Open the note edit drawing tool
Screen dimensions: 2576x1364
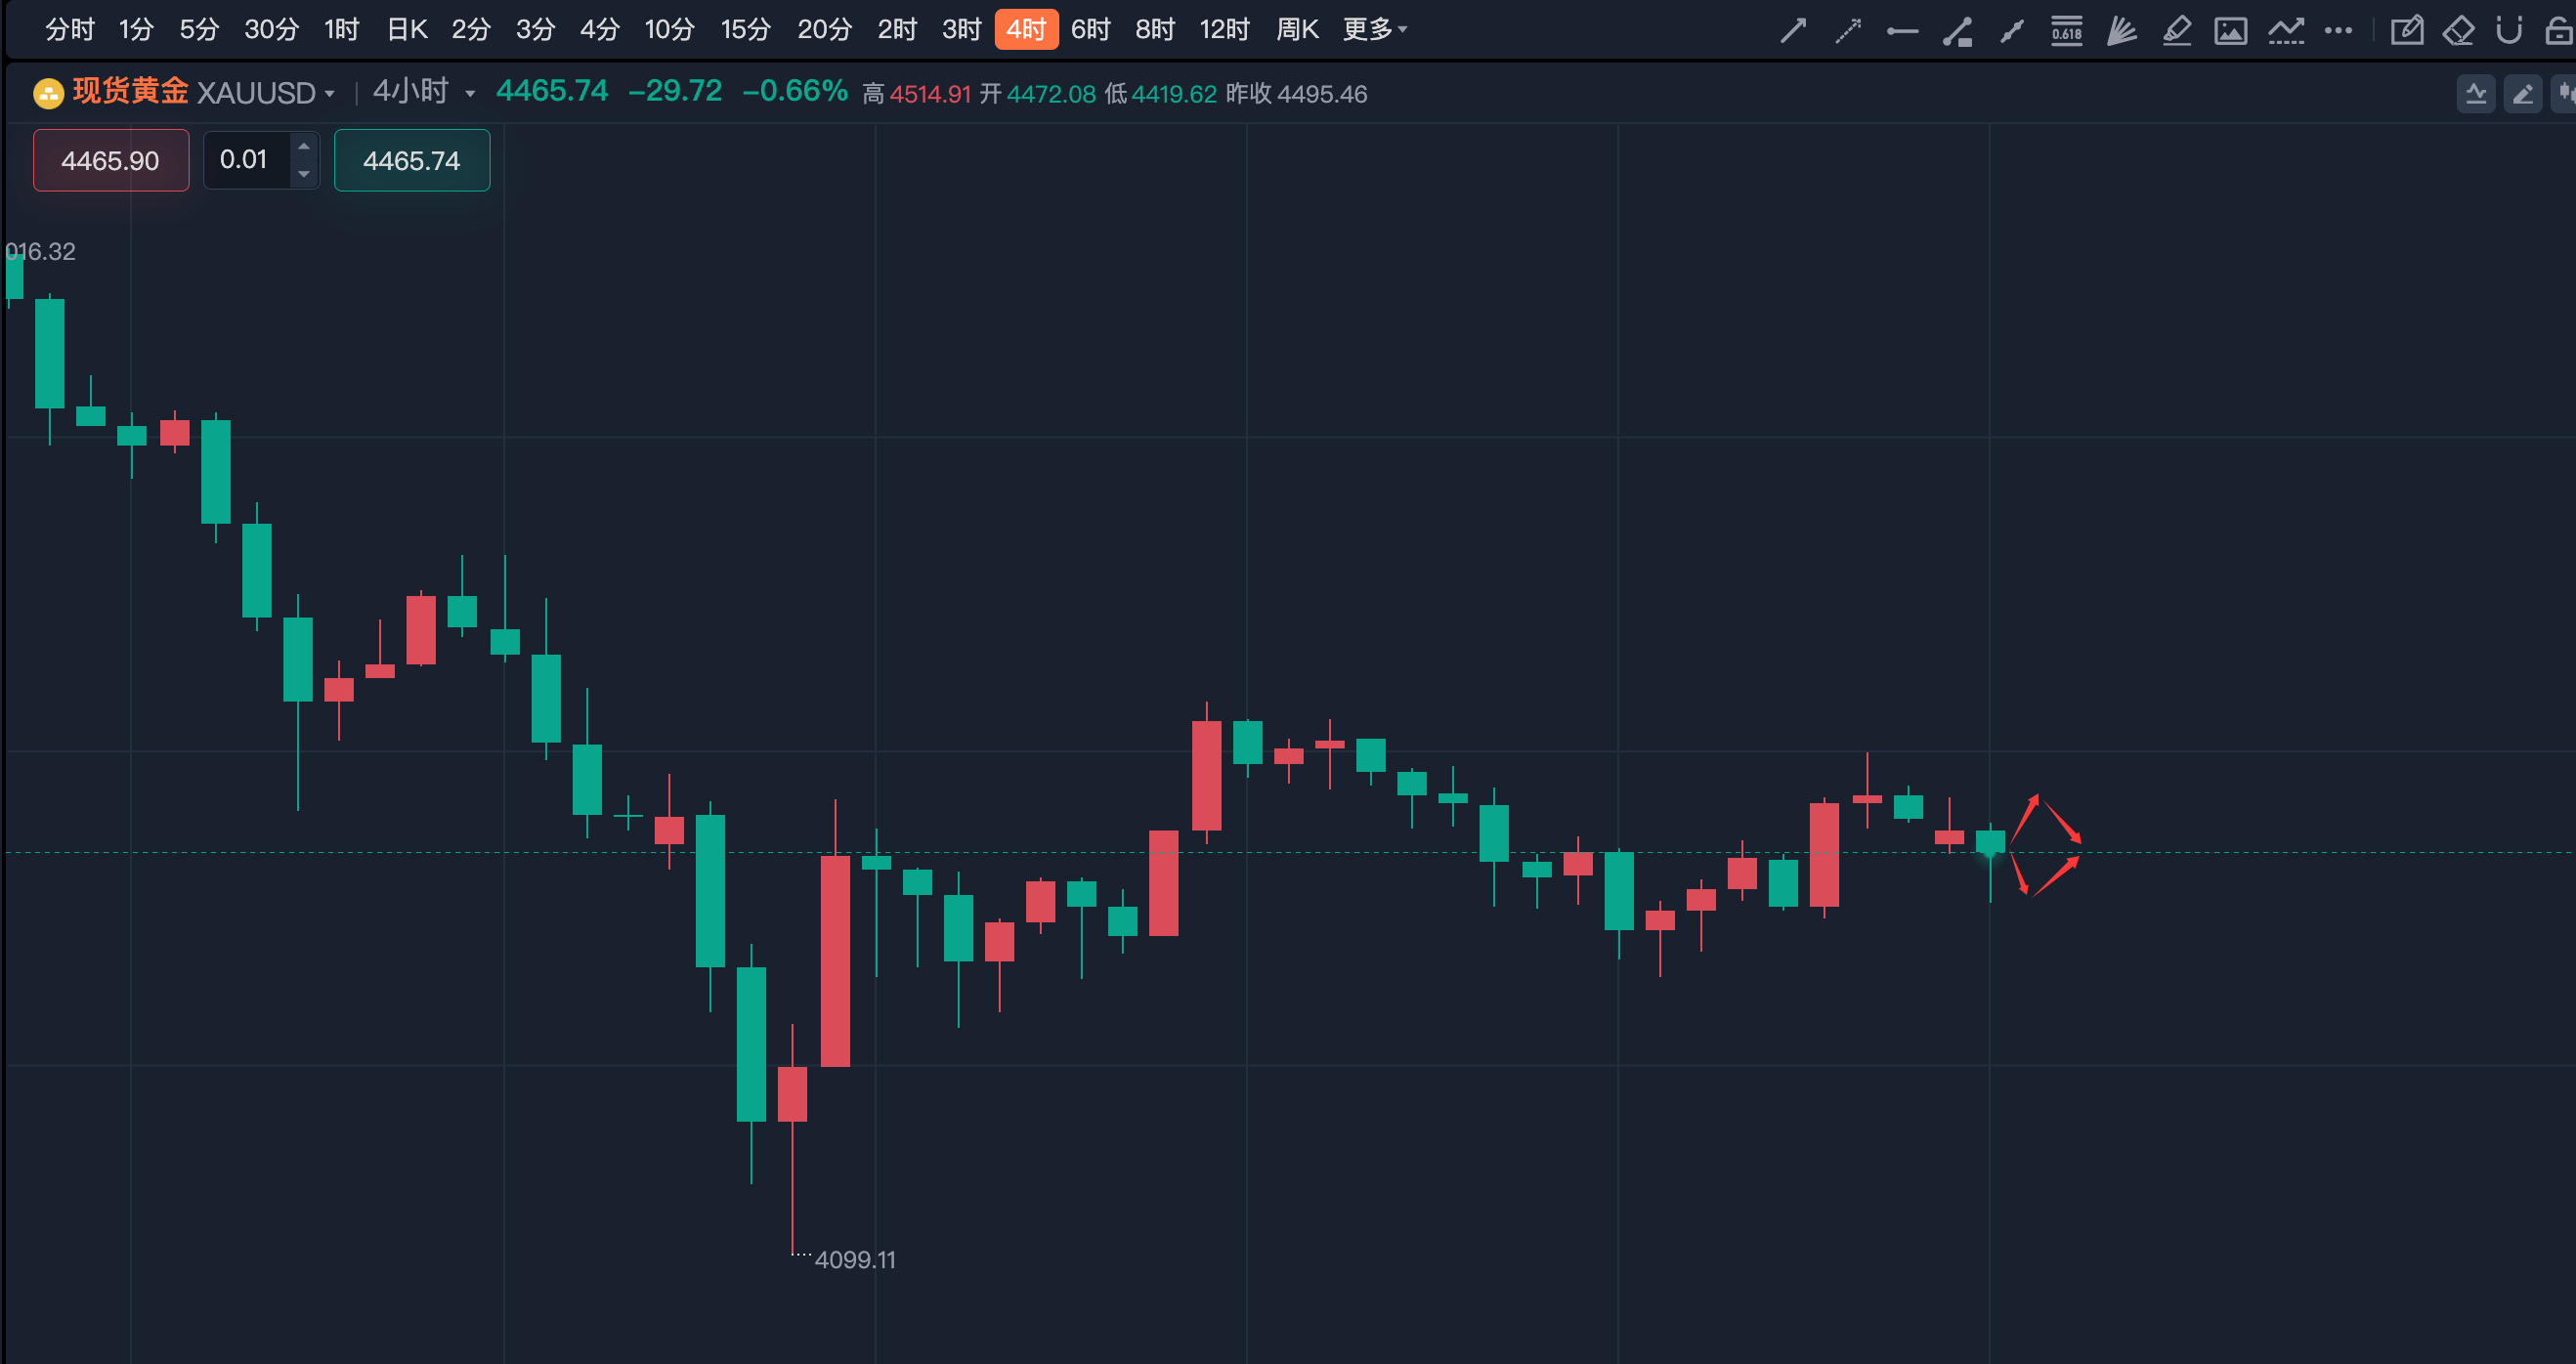(2405, 31)
